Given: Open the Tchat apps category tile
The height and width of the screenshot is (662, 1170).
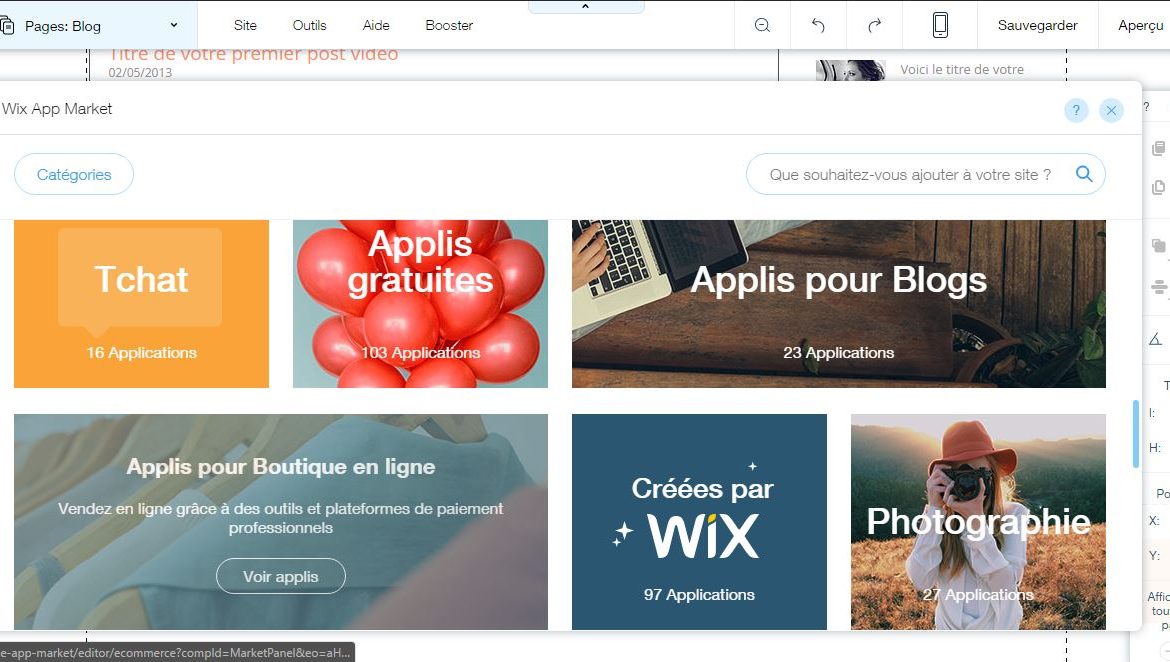Looking at the screenshot, I should pos(142,304).
